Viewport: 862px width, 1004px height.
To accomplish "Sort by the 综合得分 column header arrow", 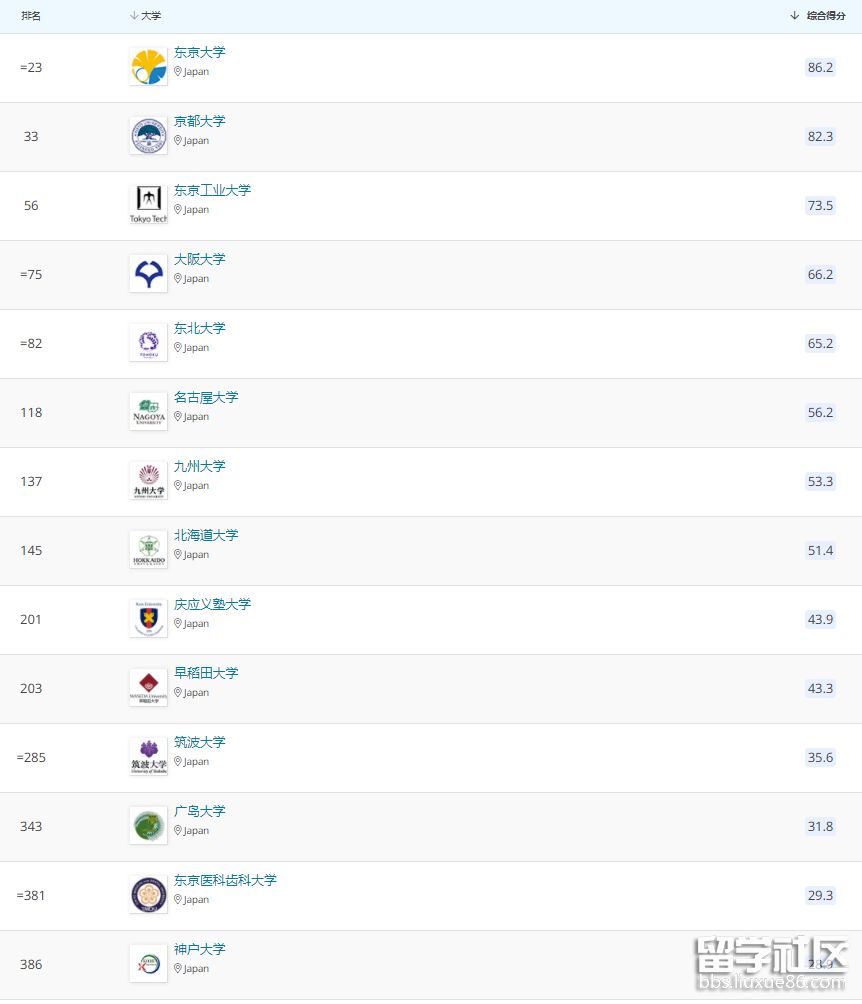I will [x=795, y=16].
